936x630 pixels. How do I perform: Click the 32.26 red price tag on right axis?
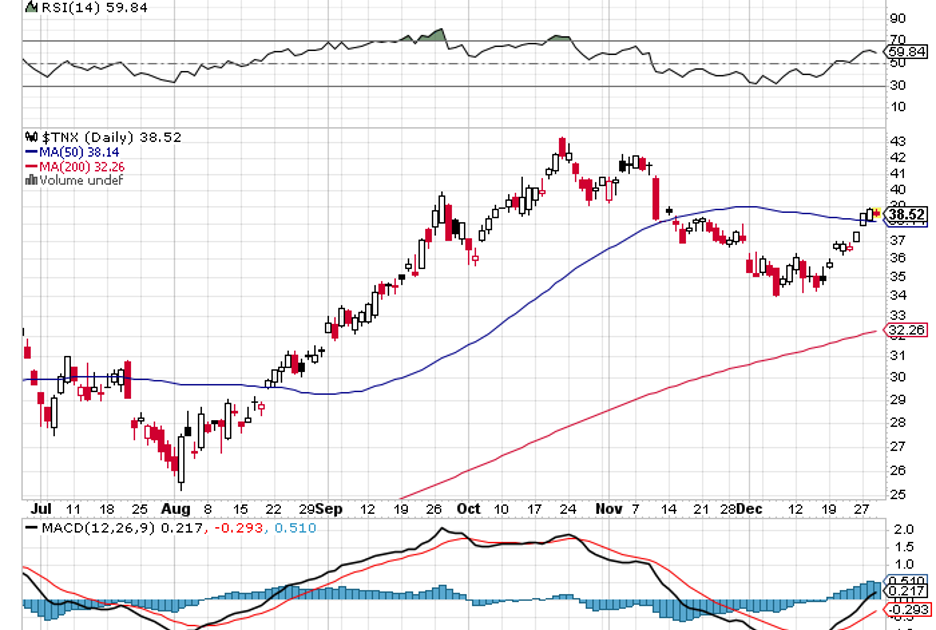click(906, 329)
